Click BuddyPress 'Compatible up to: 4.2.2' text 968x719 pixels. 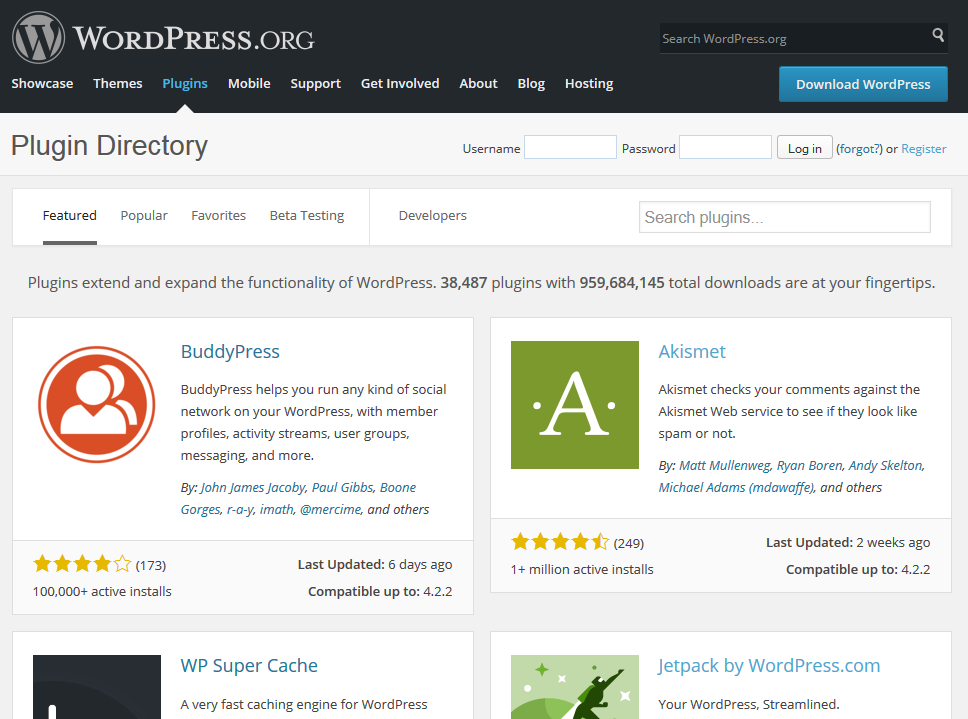pos(380,591)
